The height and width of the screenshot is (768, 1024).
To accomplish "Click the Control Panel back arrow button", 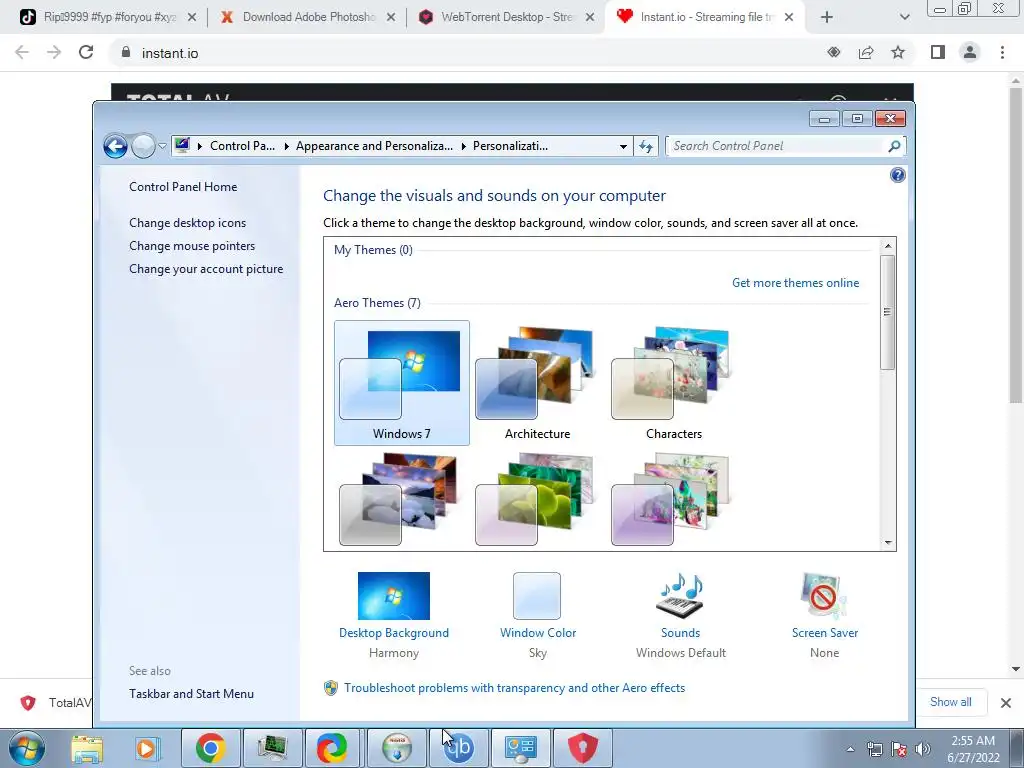I will [116, 146].
